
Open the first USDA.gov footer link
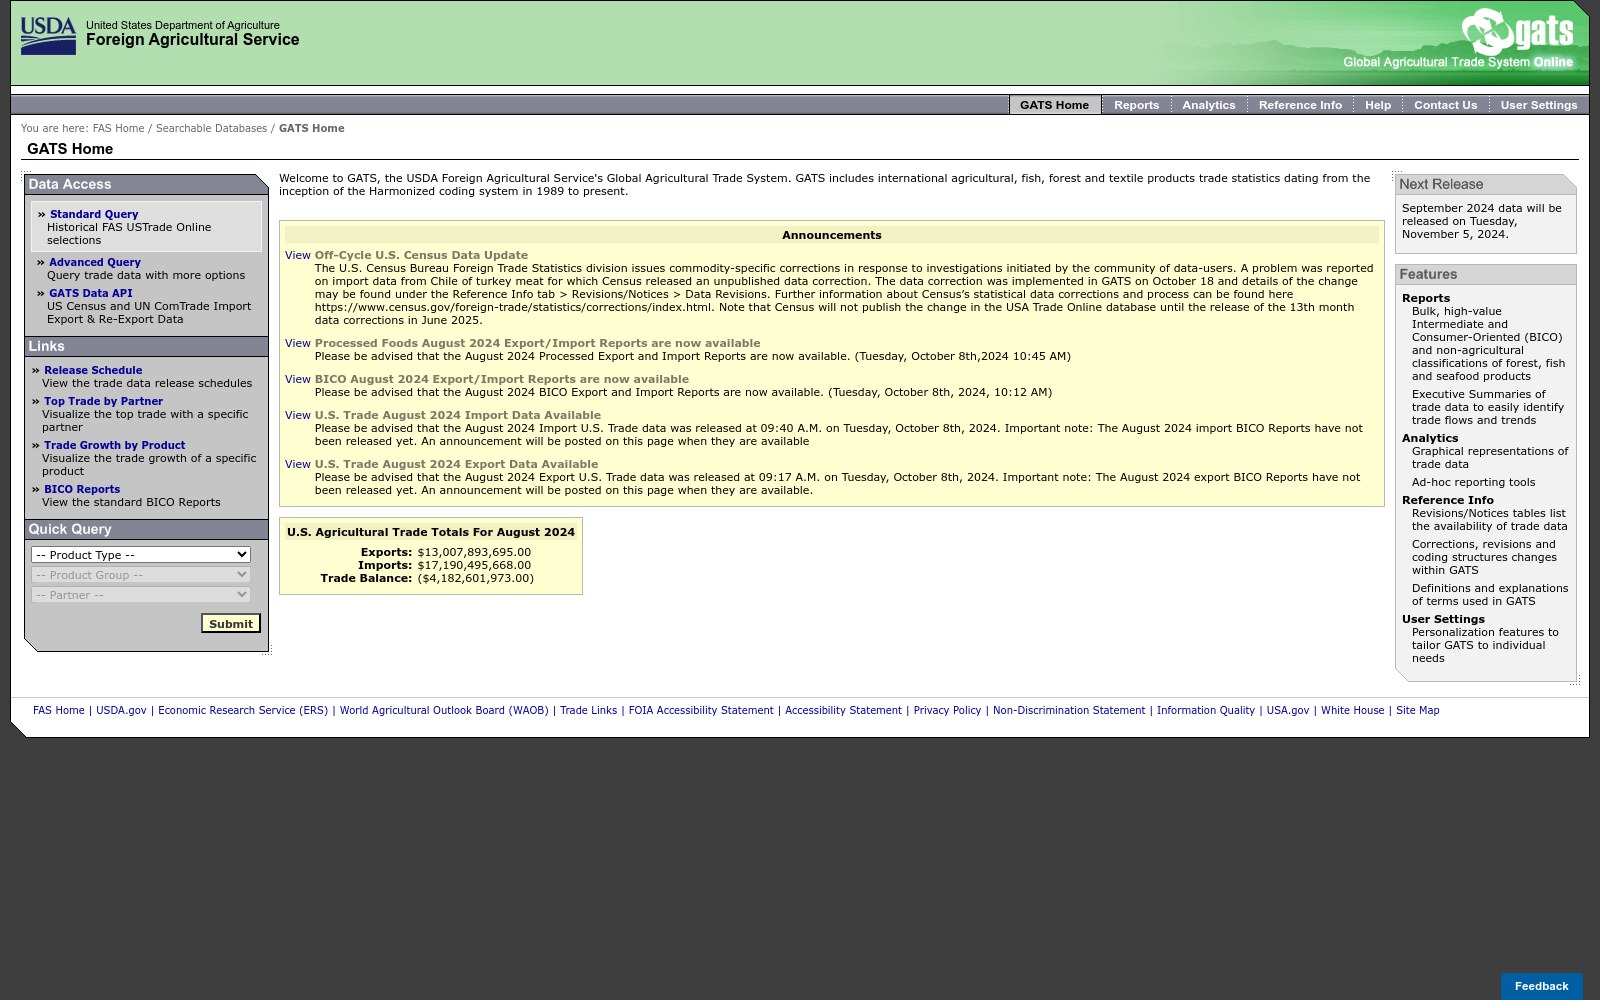[121, 711]
